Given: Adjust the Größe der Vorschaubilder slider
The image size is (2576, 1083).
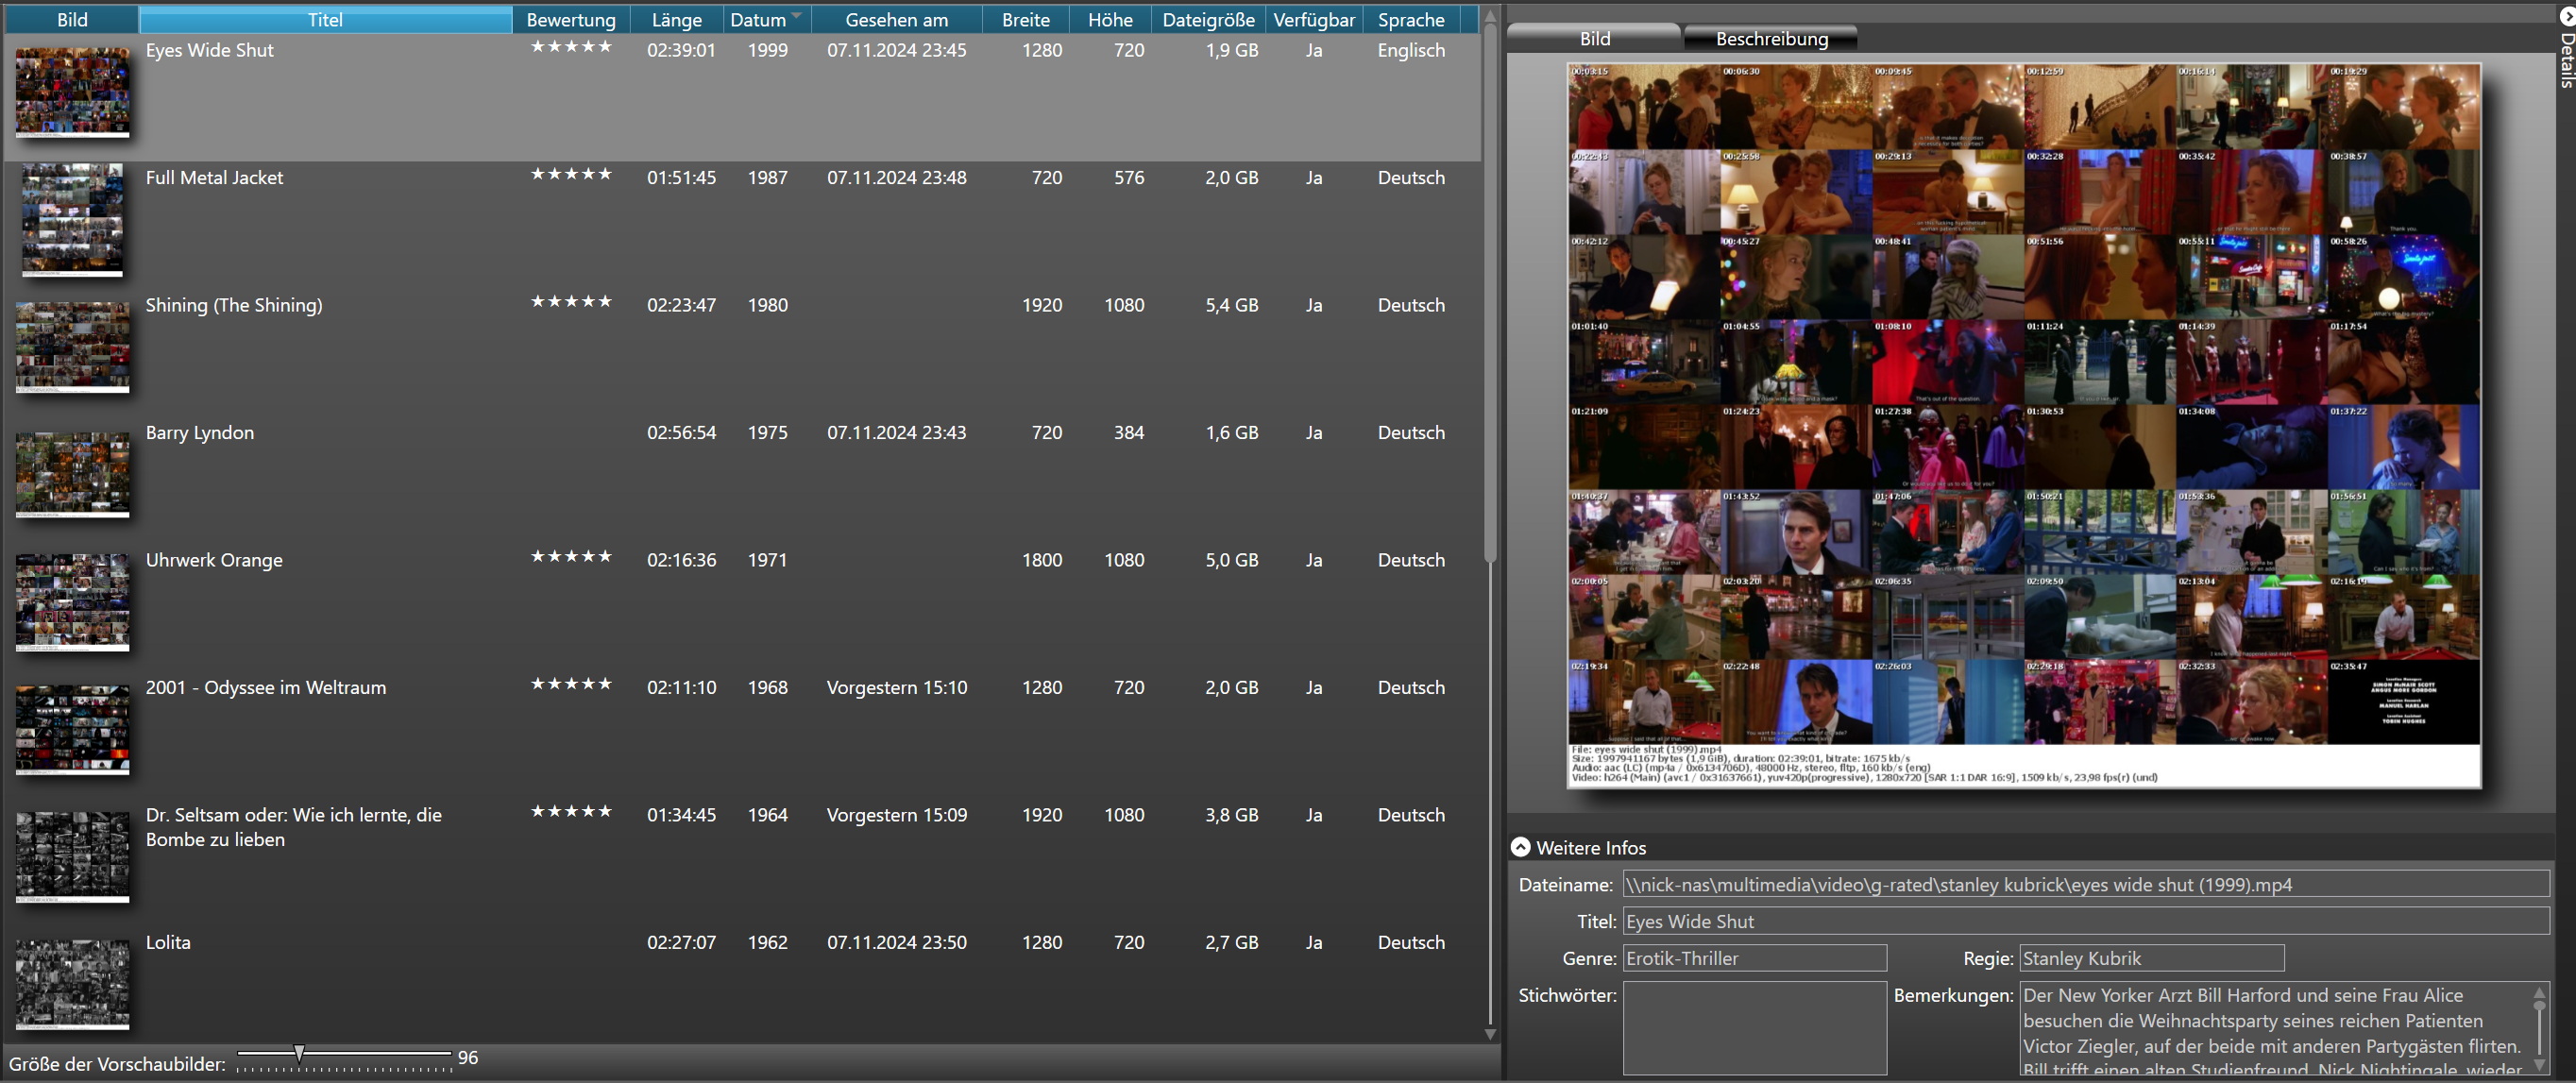Looking at the screenshot, I should [299, 1053].
